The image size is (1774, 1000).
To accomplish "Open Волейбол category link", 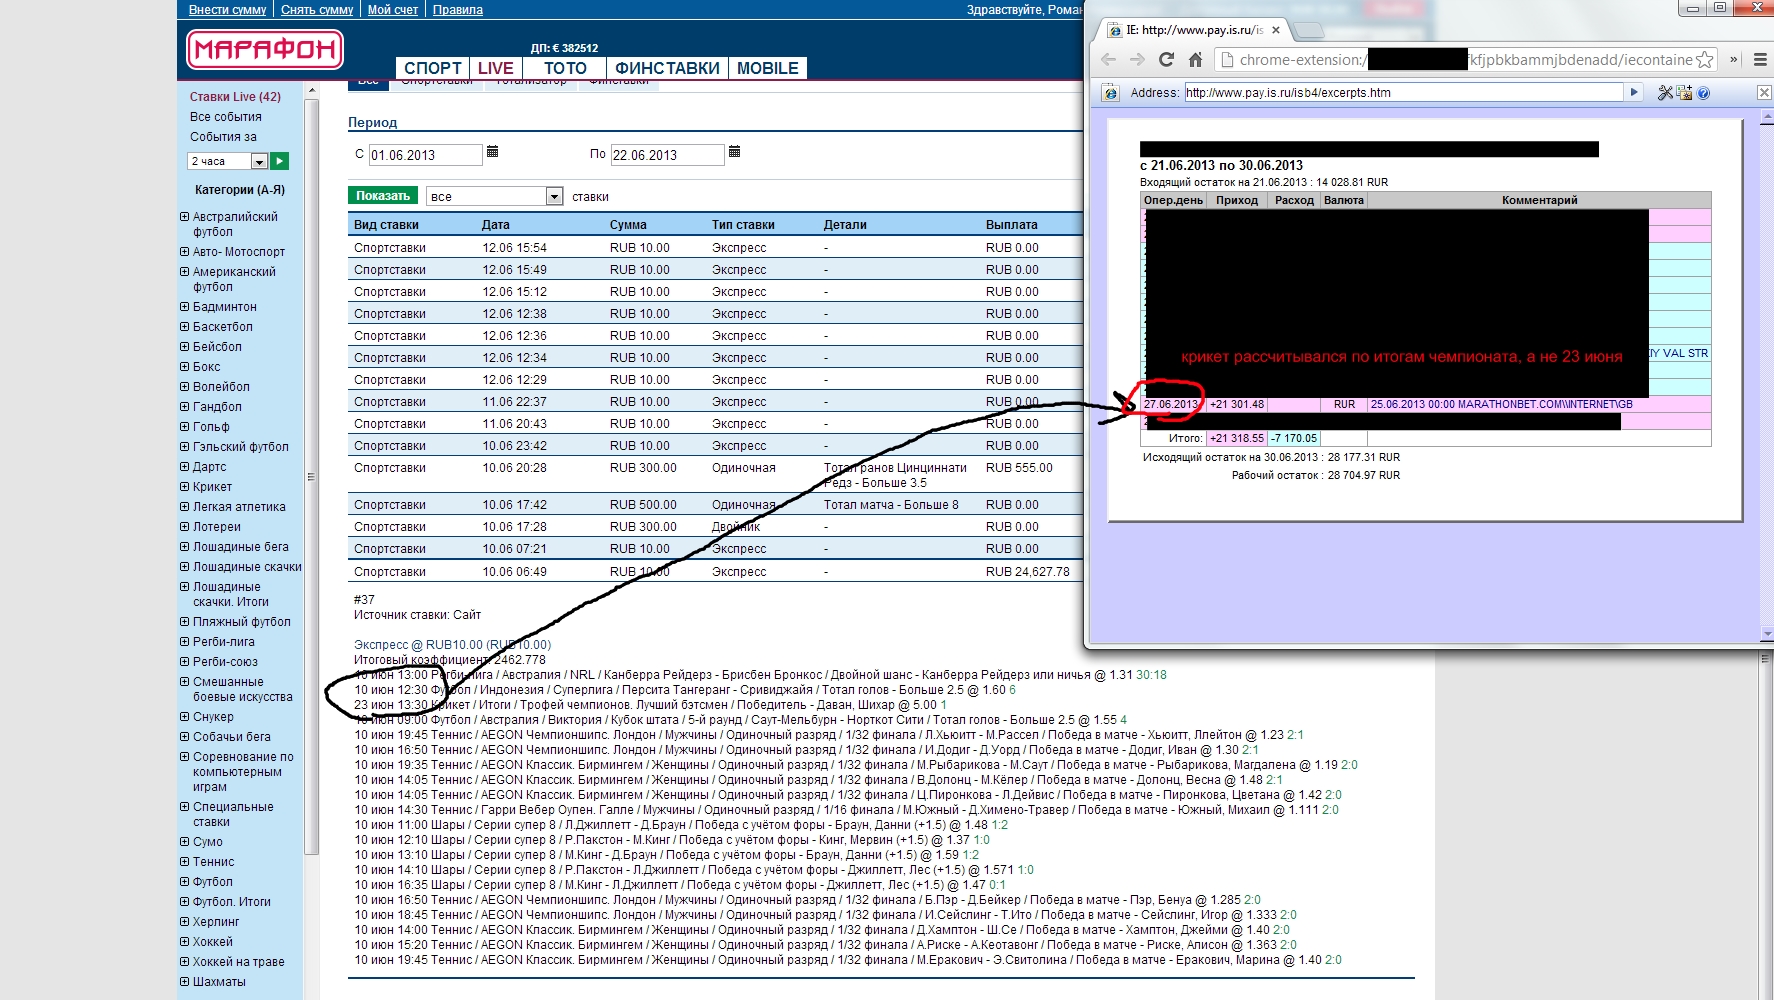I will (x=221, y=387).
